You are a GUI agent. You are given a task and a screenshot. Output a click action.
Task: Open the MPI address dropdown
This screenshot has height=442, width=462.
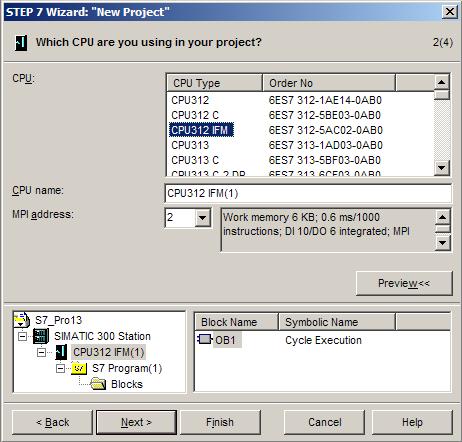pyautogui.click(x=202, y=218)
